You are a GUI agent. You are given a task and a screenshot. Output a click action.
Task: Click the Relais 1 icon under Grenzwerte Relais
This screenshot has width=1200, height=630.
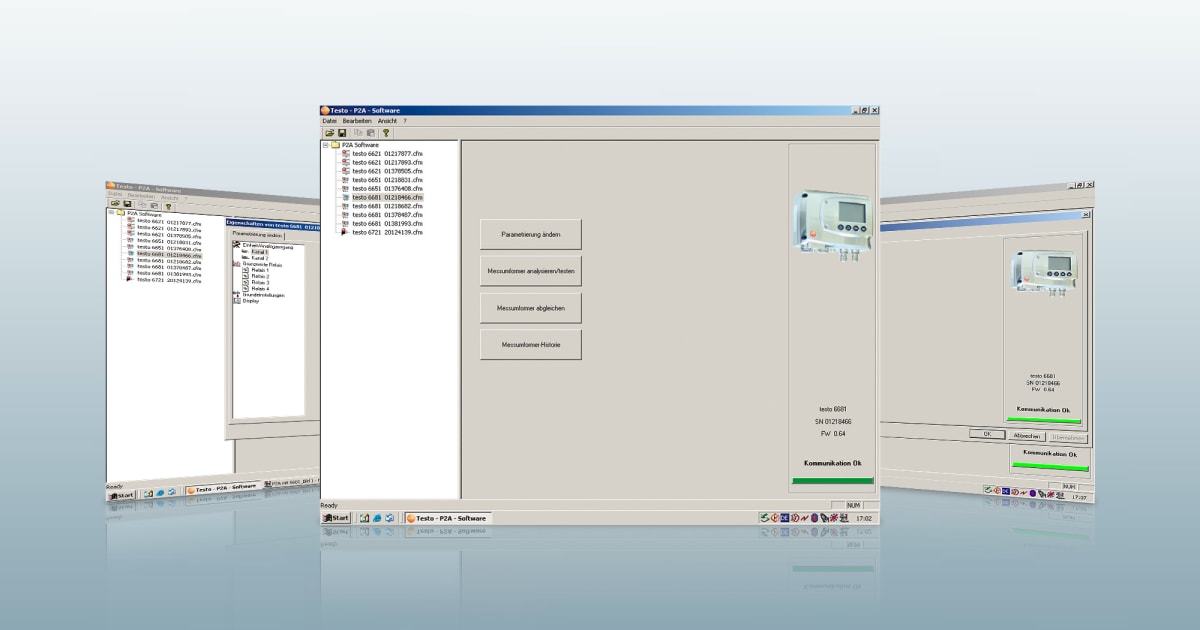pos(248,270)
